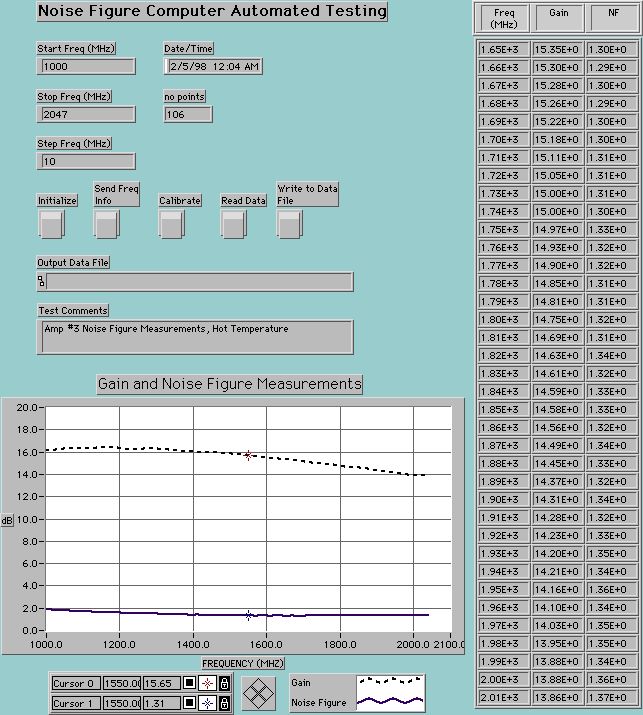Select the Step Freq field showing 10

[86, 161]
